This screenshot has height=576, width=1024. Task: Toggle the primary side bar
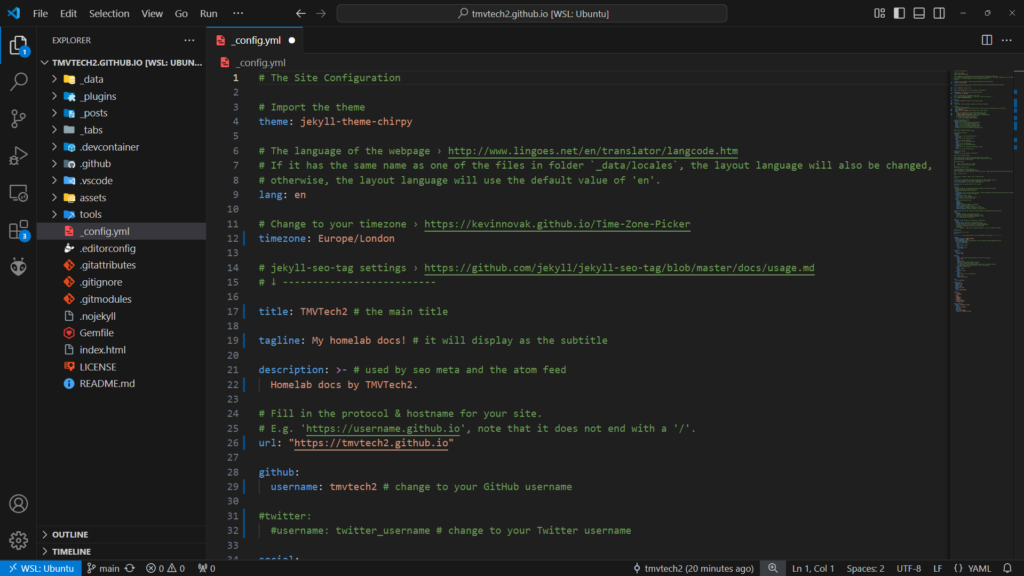(x=899, y=13)
